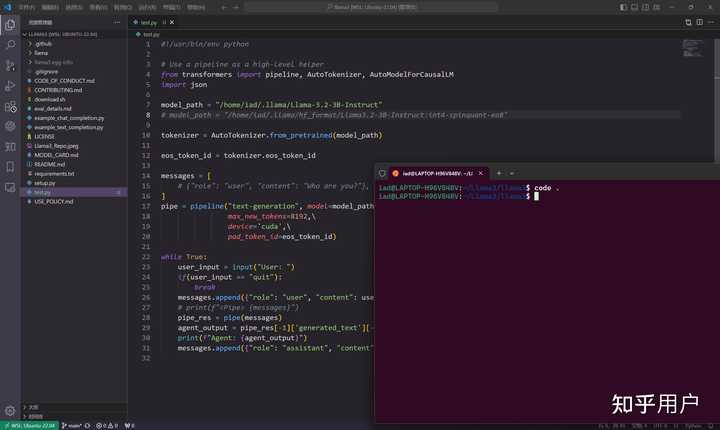
Task: Click the new tab plus in terminal
Action: (499, 173)
